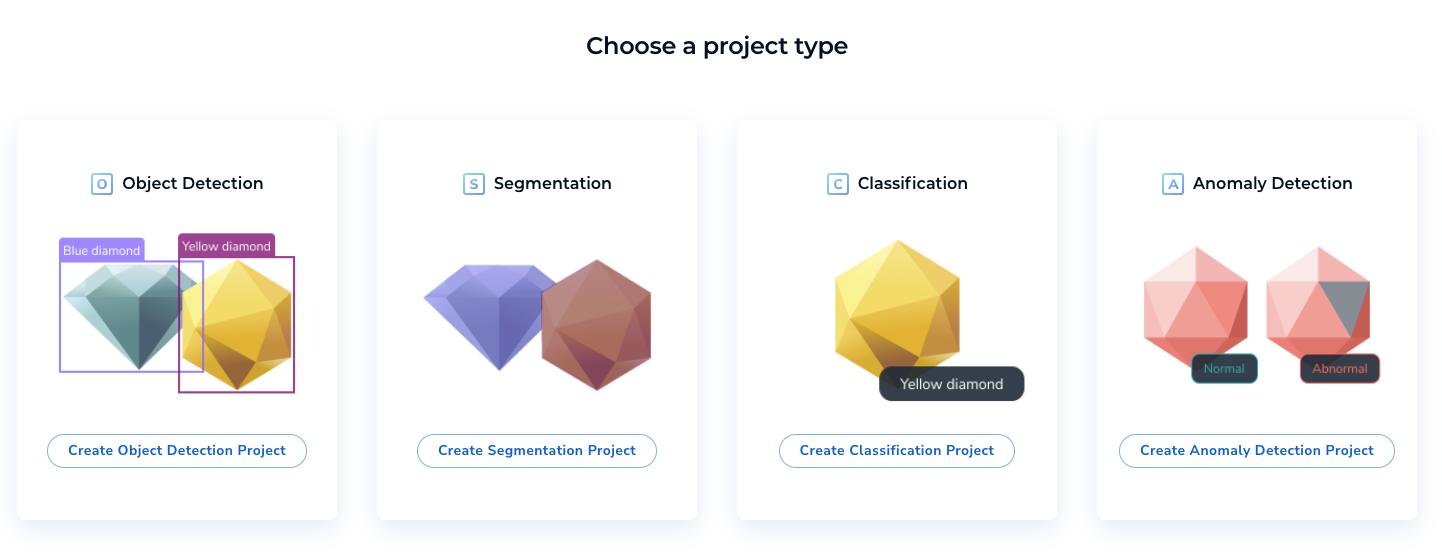Click the dark Yellow diamond classification tag
This screenshot has height=557, width=1442.
pyautogui.click(x=951, y=384)
